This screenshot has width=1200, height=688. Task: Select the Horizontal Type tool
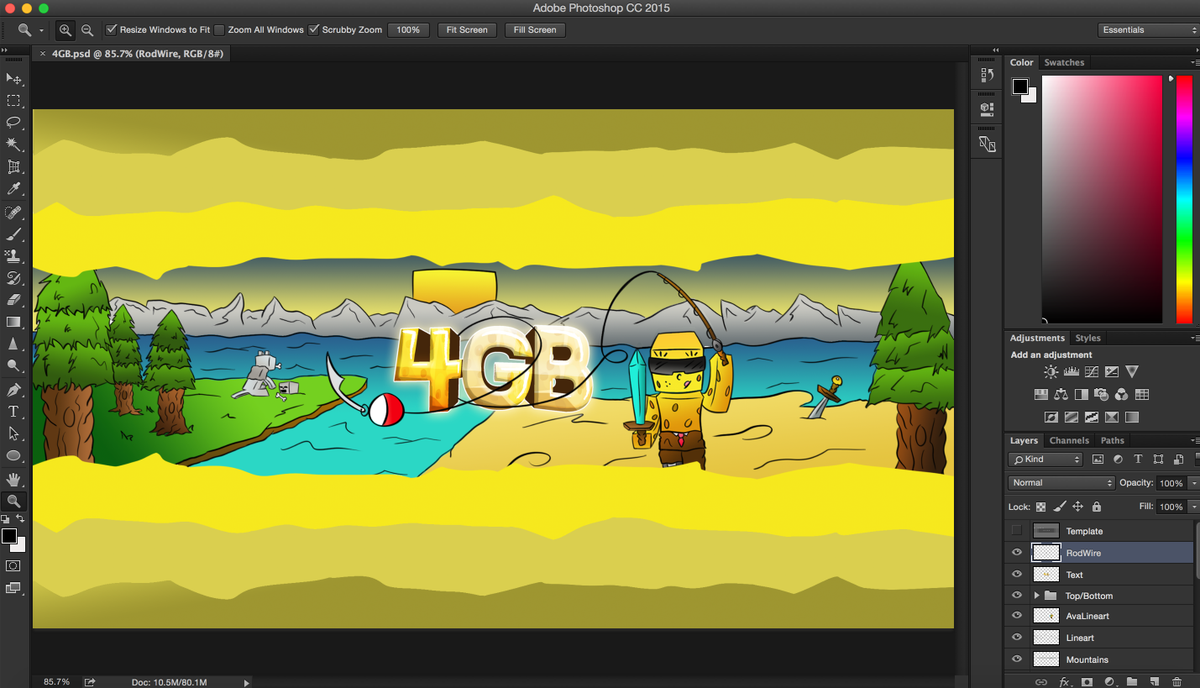click(14, 411)
